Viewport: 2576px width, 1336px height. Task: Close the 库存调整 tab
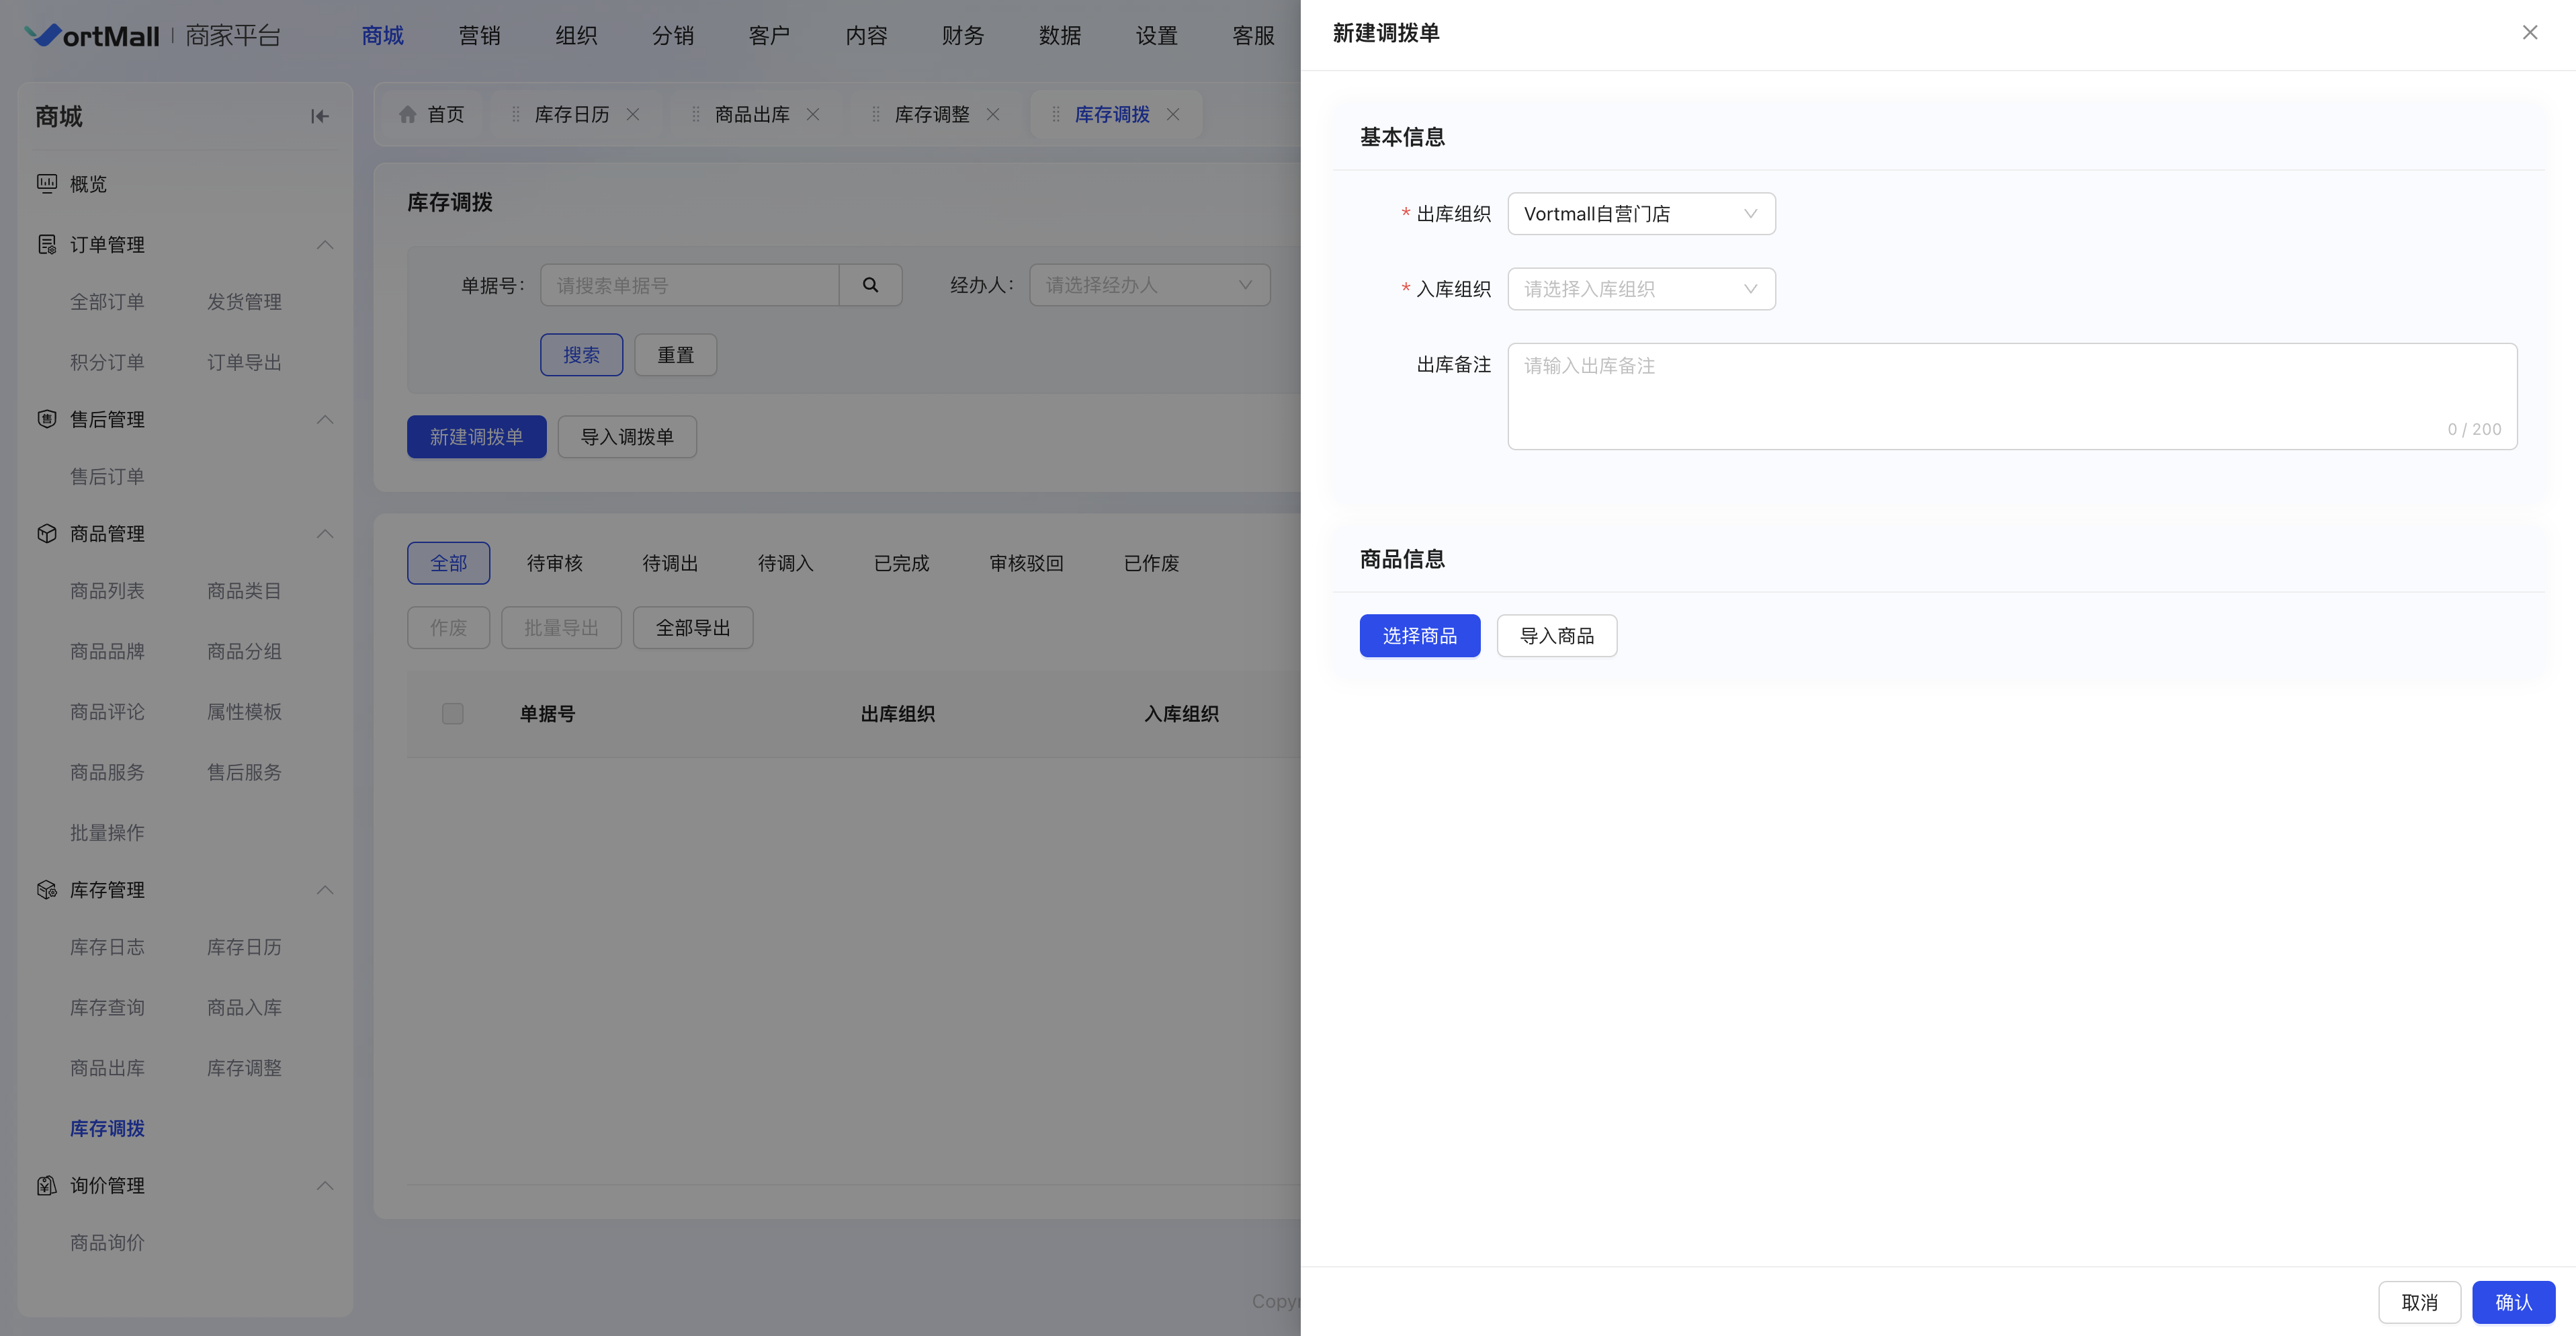pos(993,114)
